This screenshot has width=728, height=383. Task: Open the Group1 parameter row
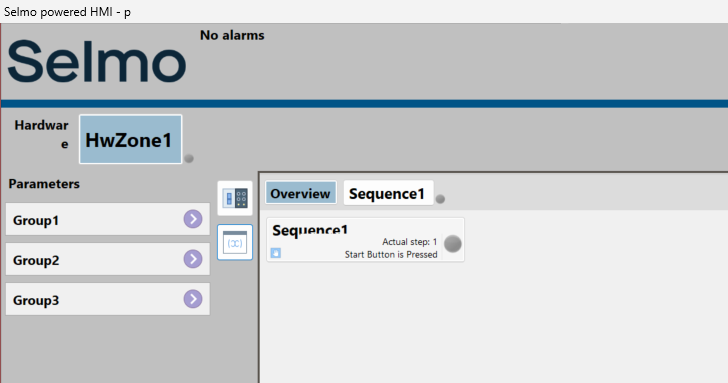pos(108,219)
